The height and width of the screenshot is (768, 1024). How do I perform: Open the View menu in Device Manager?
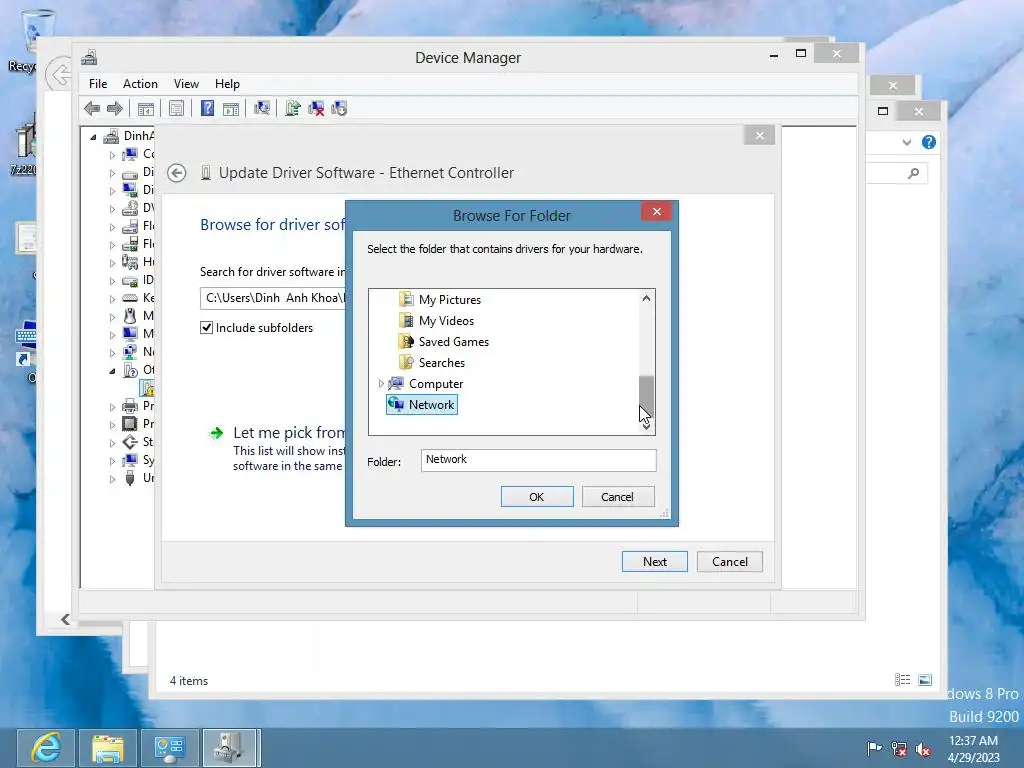(186, 84)
